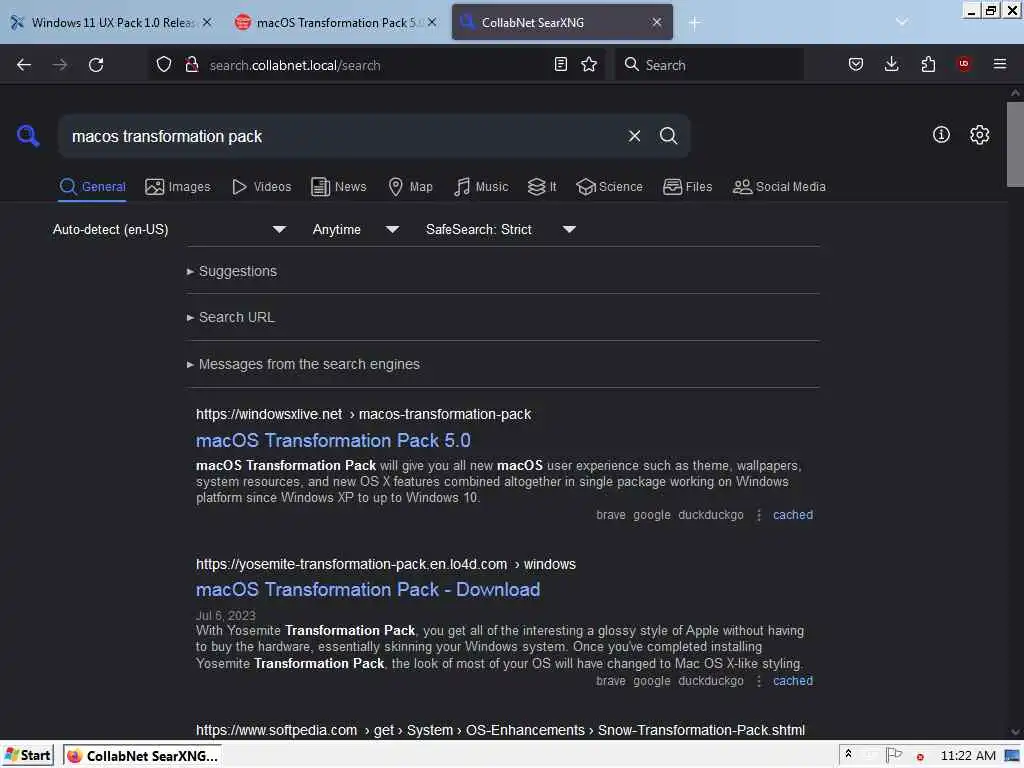Open the About info icon

[x=941, y=135]
